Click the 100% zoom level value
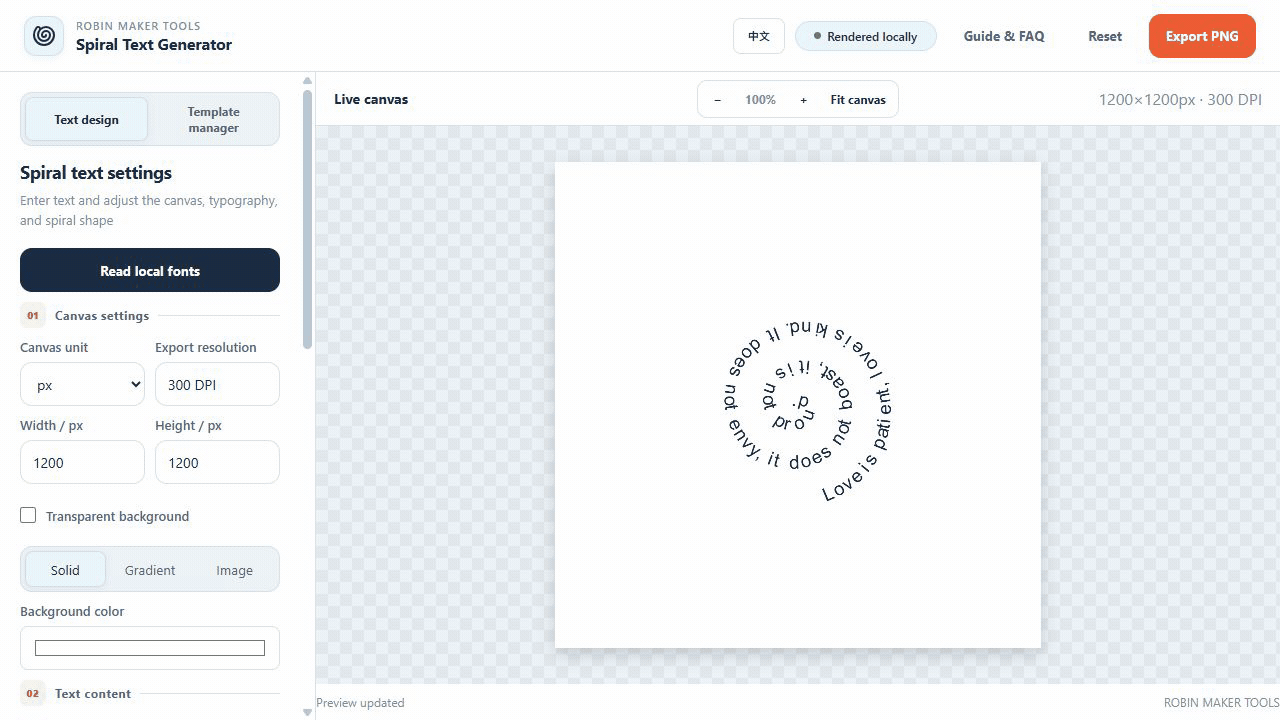This screenshot has height=720, width=1280. point(760,100)
